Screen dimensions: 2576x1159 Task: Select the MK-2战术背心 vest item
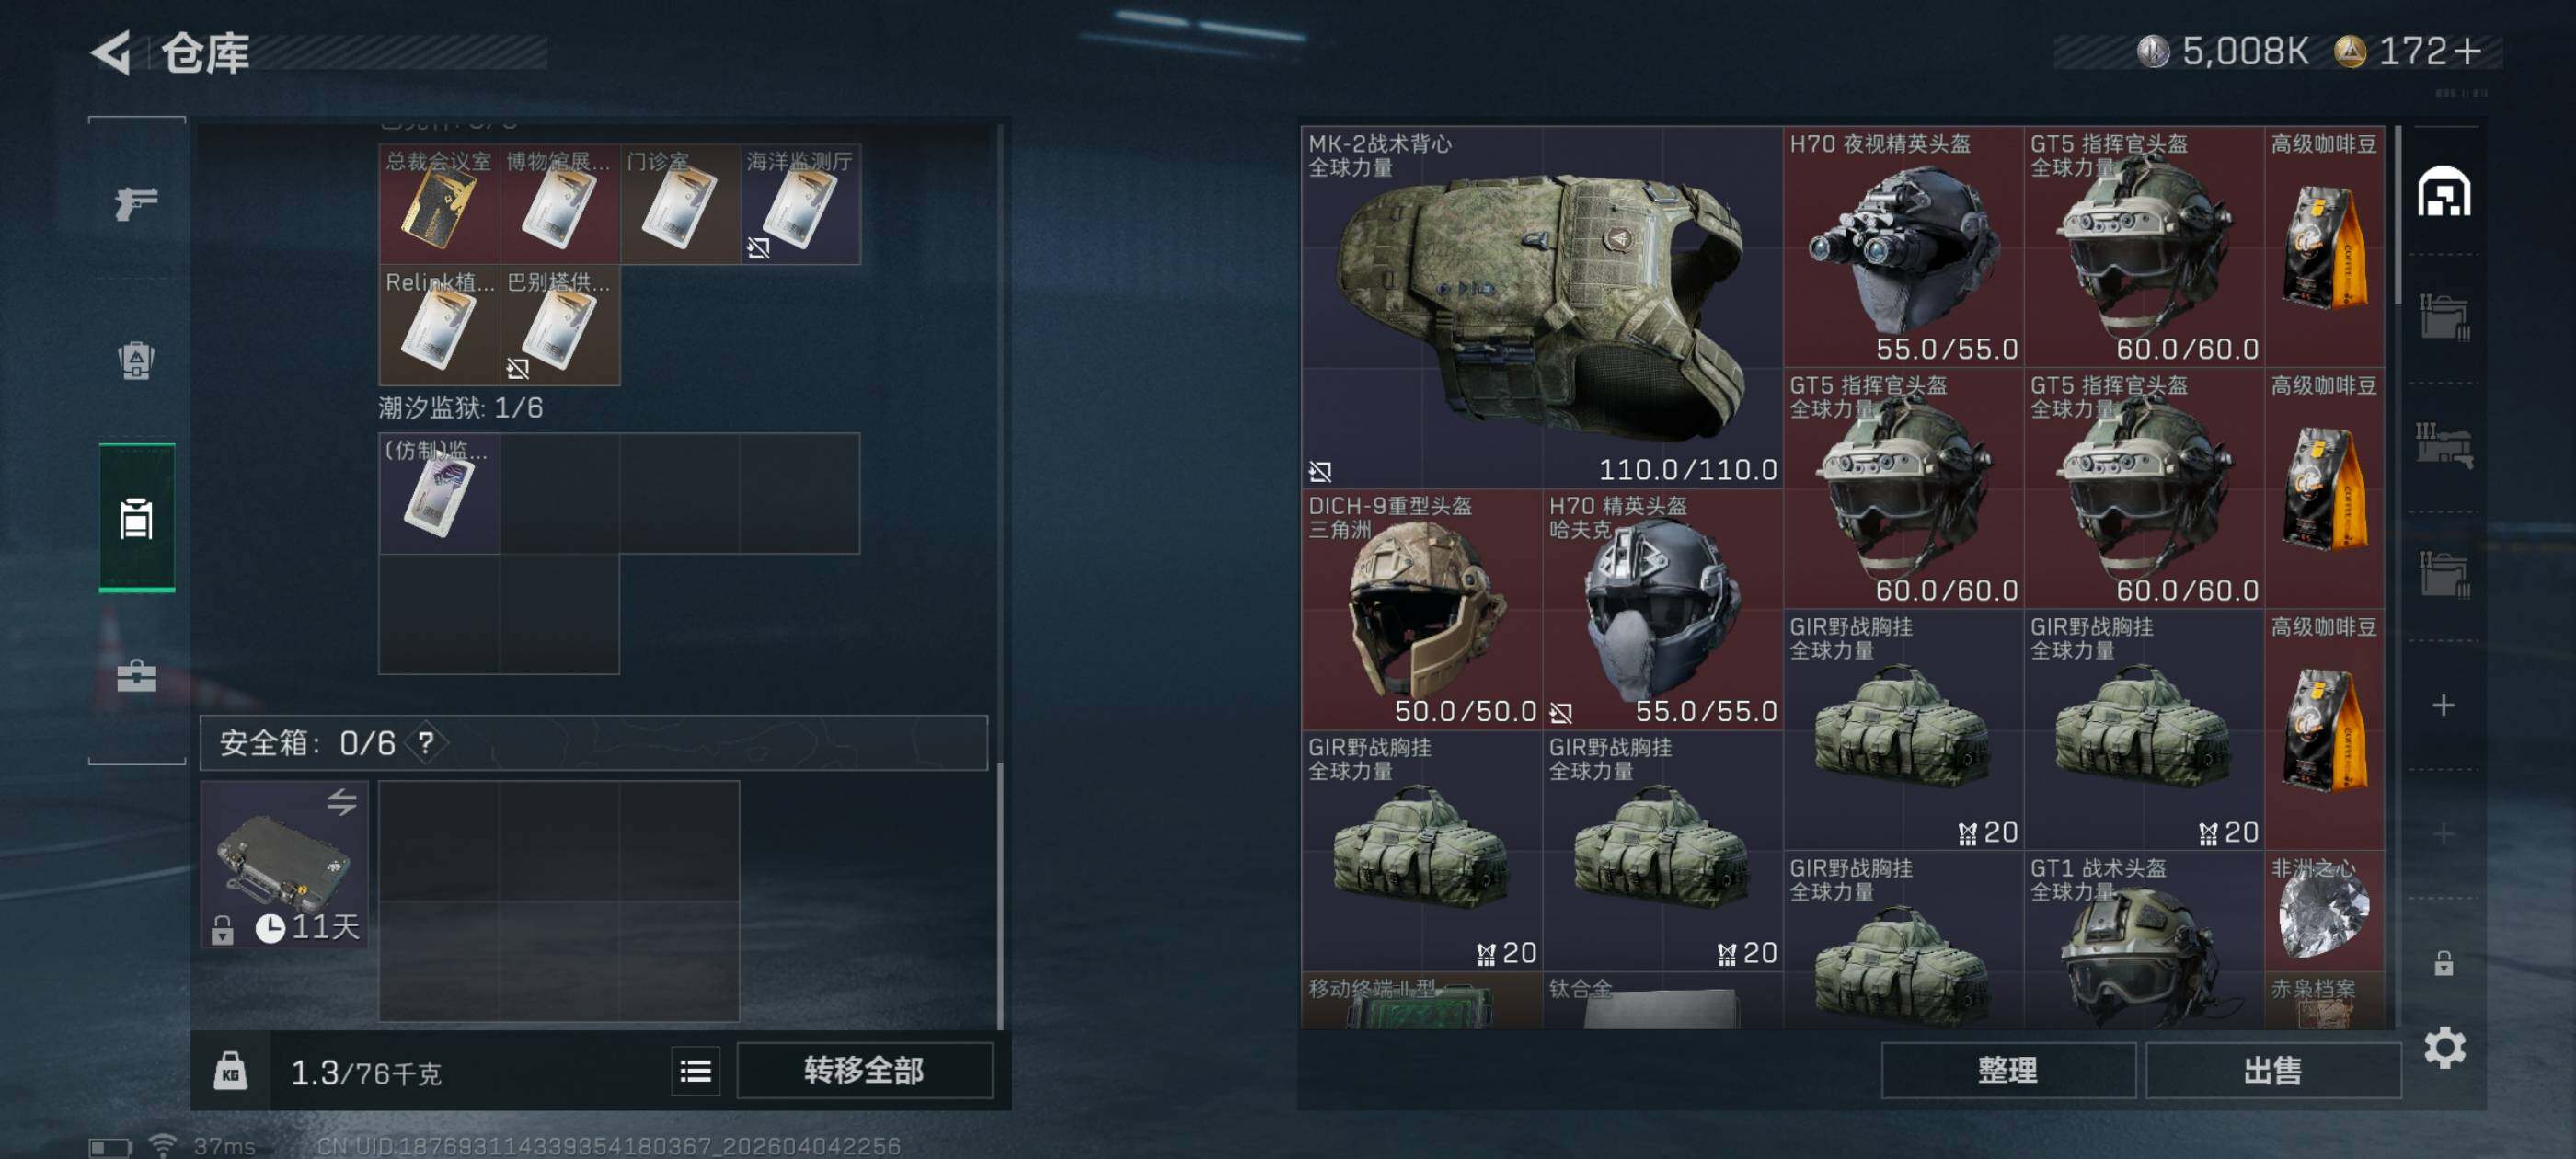(x=1541, y=307)
